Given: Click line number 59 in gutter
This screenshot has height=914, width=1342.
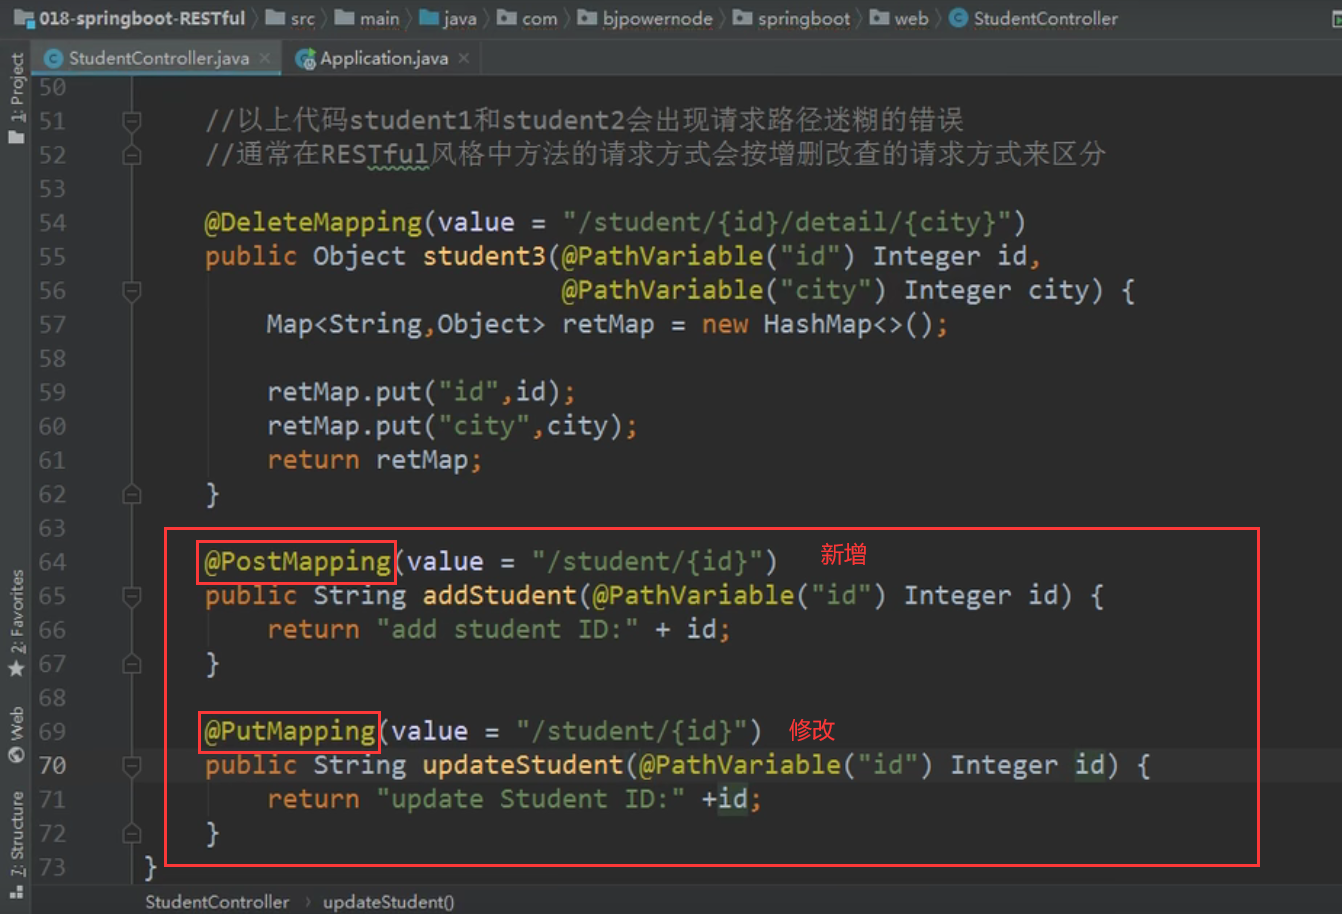Looking at the screenshot, I should pyautogui.click(x=52, y=392).
